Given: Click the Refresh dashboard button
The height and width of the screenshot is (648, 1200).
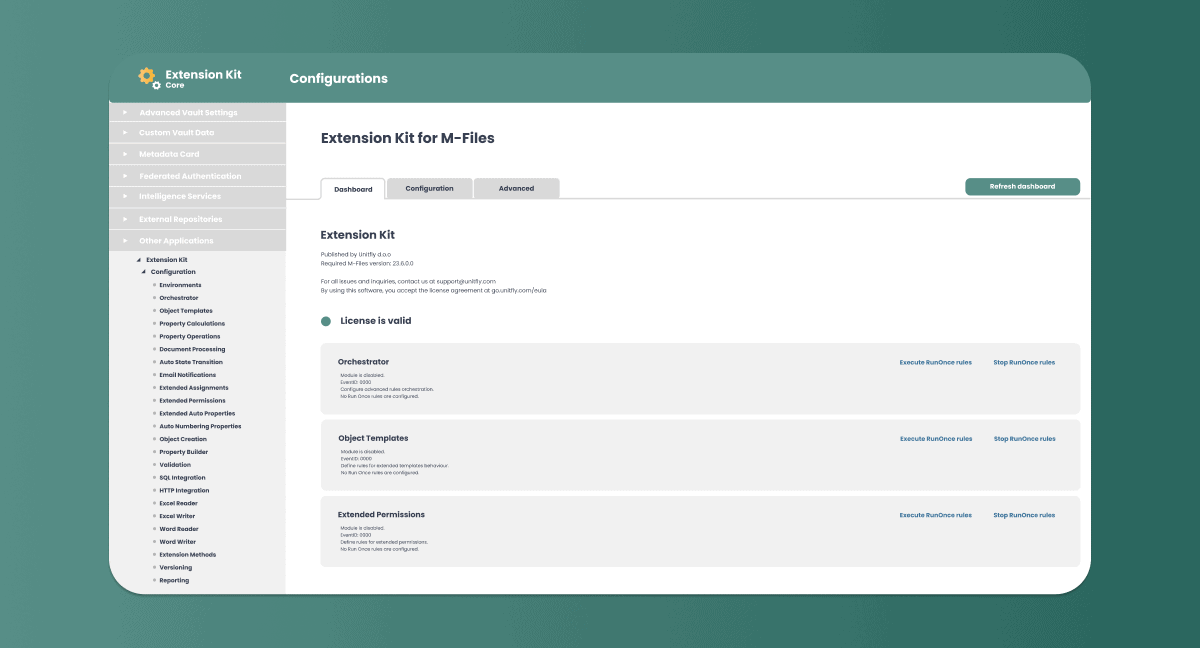Looking at the screenshot, I should pyautogui.click(x=1022, y=186).
